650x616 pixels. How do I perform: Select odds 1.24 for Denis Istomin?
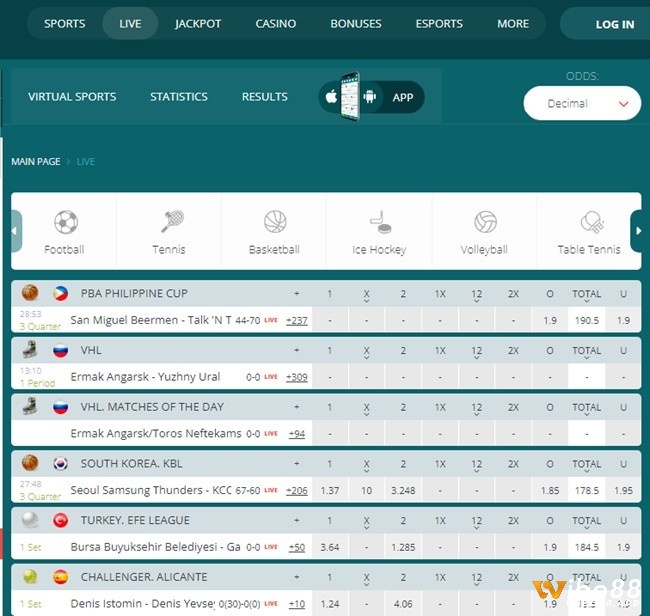330,604
